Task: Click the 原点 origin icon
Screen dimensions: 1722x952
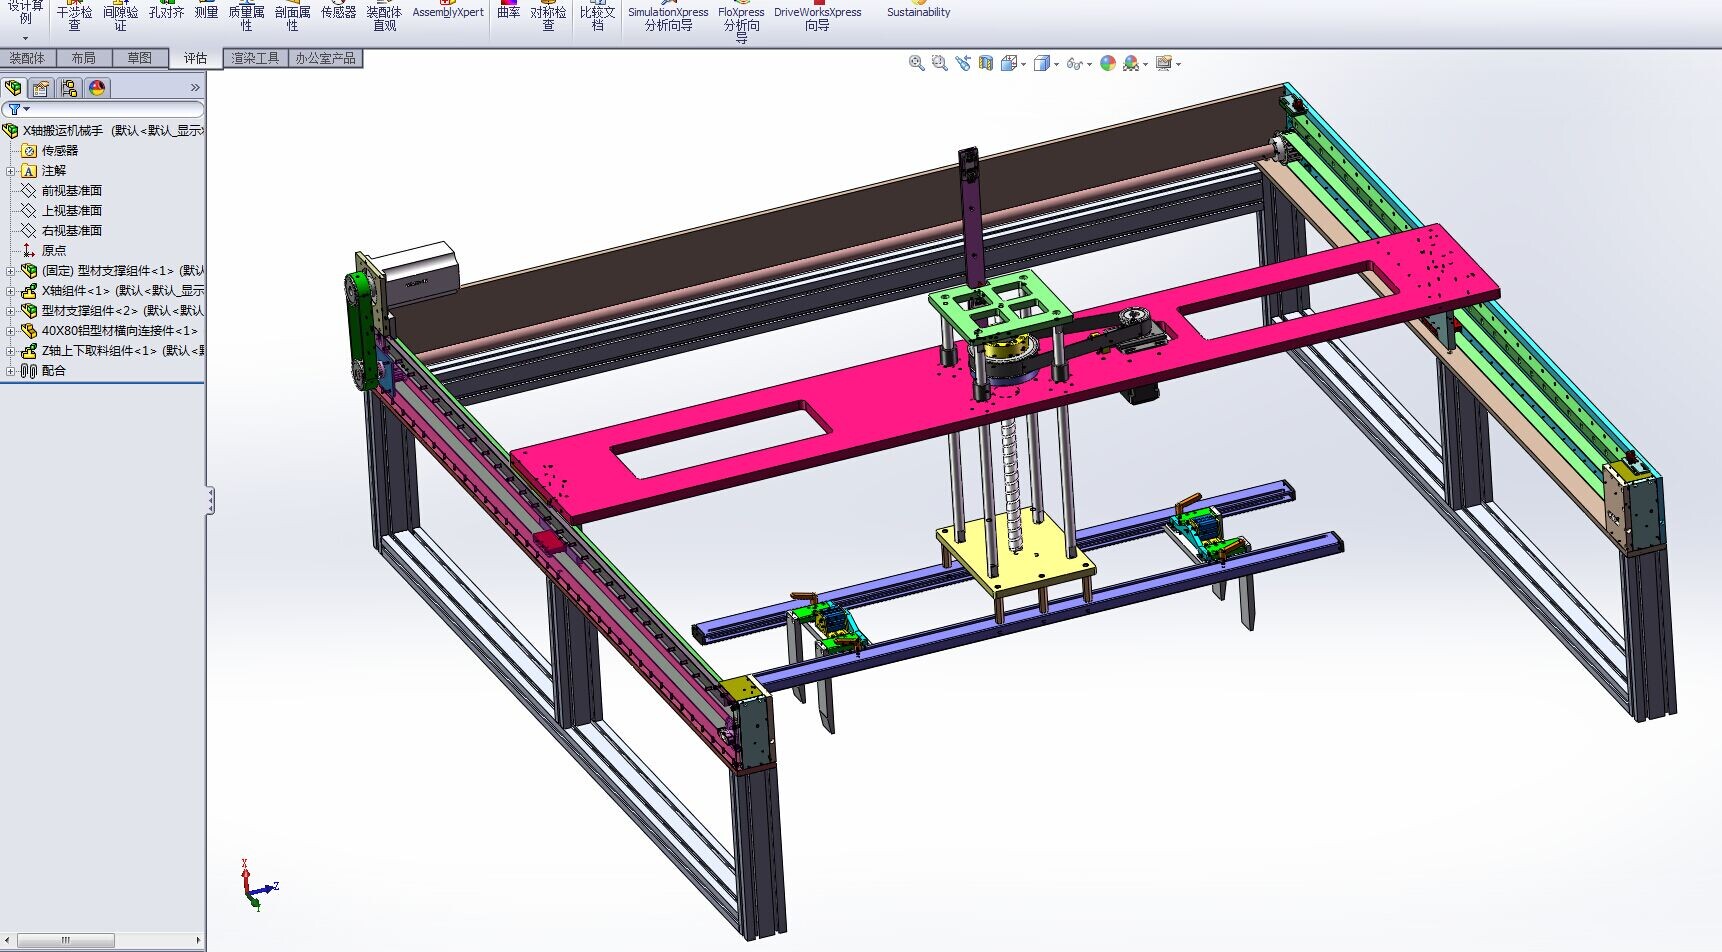Action: click(x=29, y=251)
